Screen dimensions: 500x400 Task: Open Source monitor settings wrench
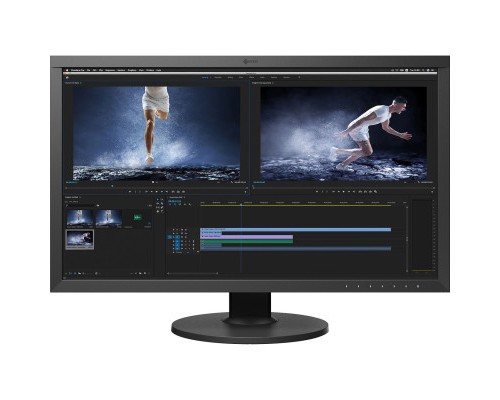(232, 182)
